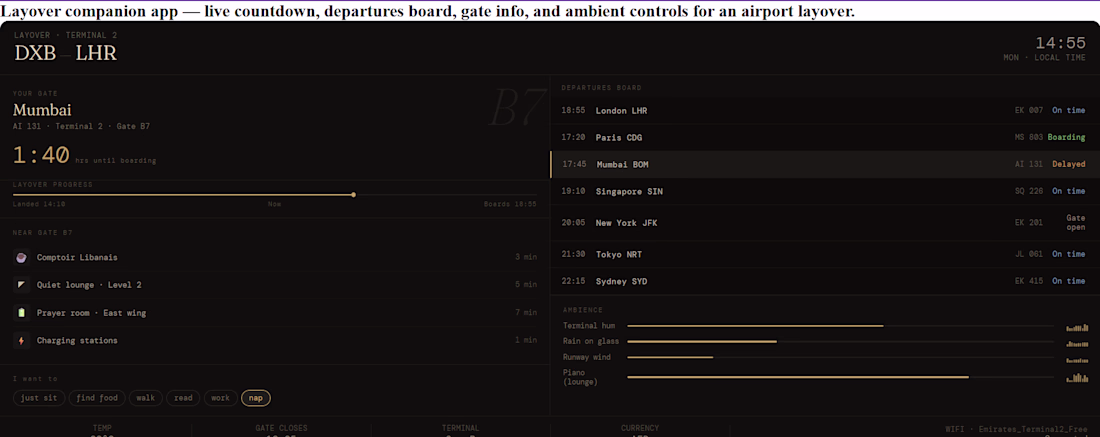Viewport: 1100px width, 437px height.
Task: Click the 'Gate open' status for EK 201
Action: [1075, 223]
